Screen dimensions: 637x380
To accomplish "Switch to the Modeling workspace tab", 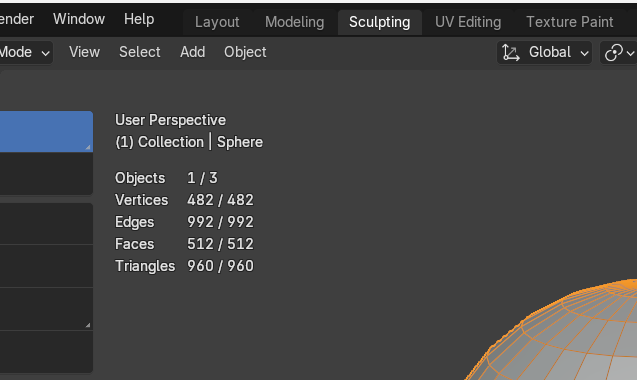I will (x=295, y=22).
